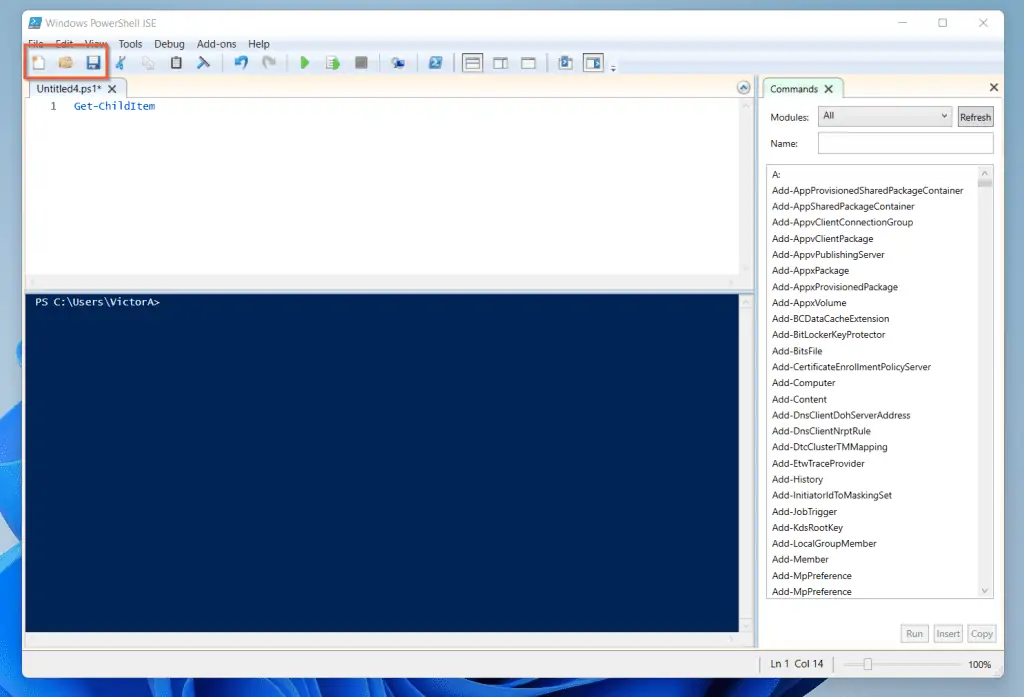Viewport: 1024px width, 697px height.
Task: Click the Copy button in Commands pane
Action: 982,634
